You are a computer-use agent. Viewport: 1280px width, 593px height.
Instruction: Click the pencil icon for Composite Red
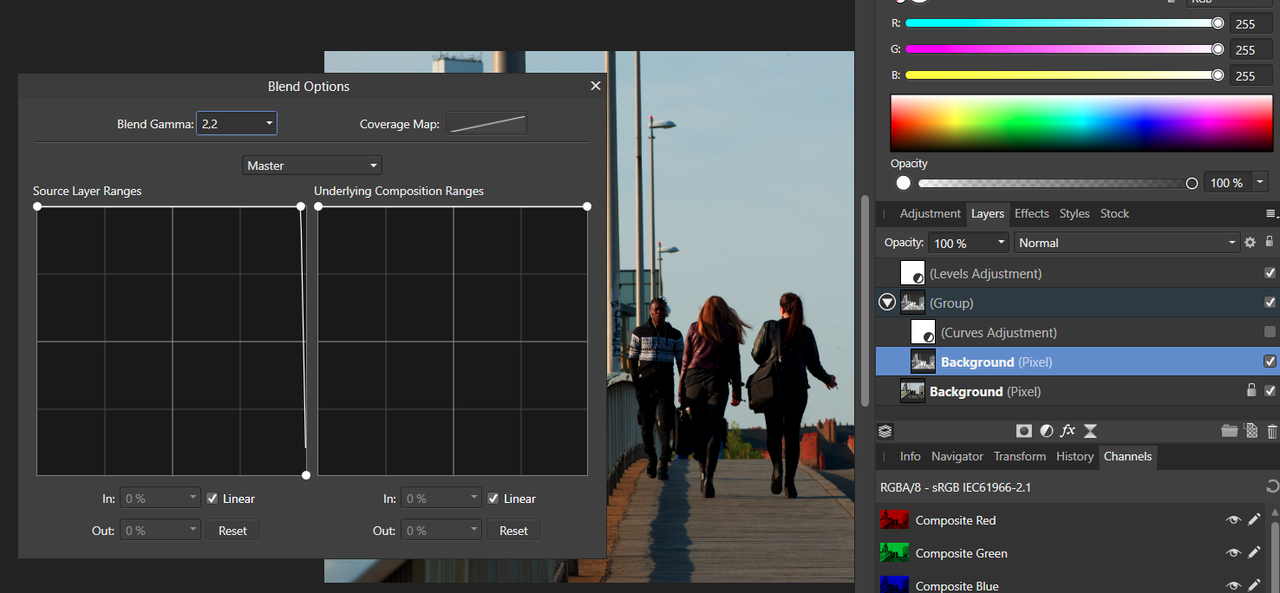click(x=1254, y=520)
